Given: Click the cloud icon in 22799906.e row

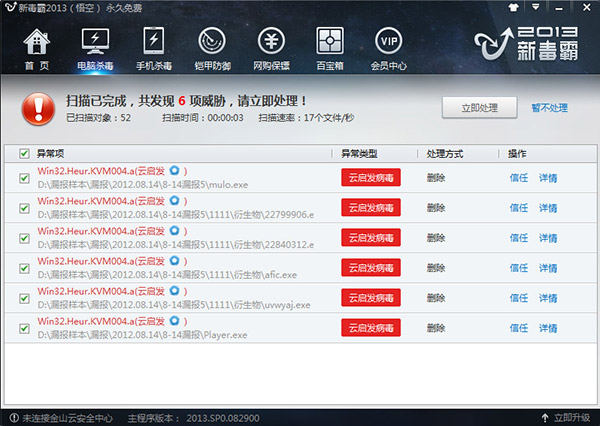Looking at the screenshot, I should tap(174, 200).
